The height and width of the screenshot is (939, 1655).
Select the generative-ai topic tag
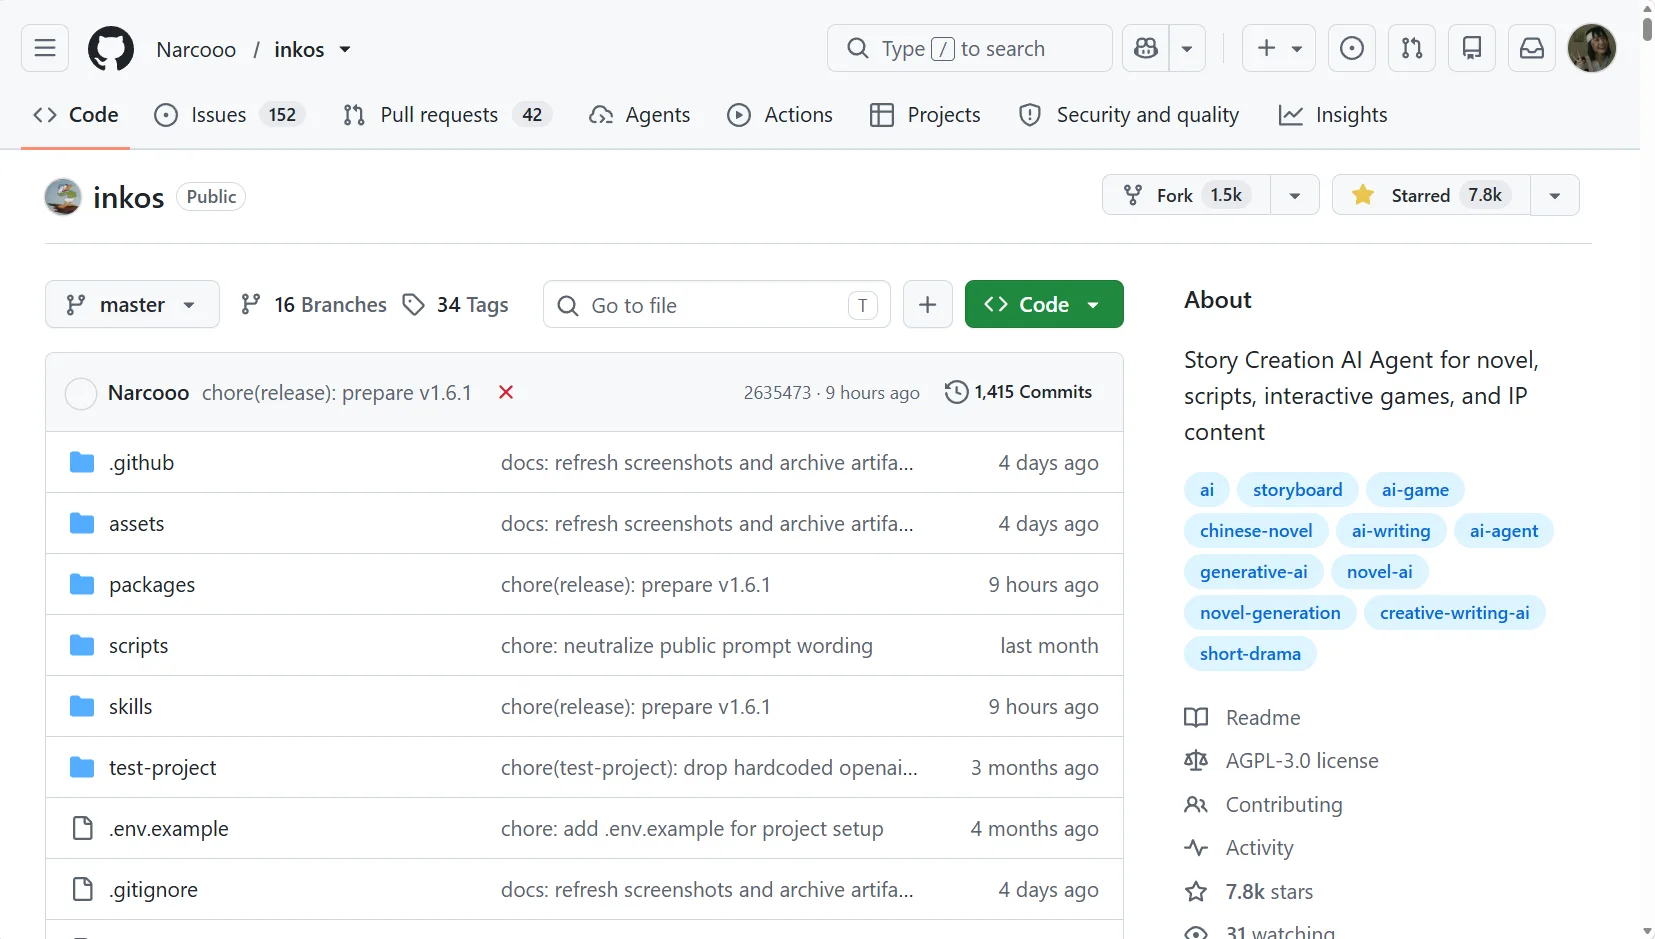(1254, 571)
